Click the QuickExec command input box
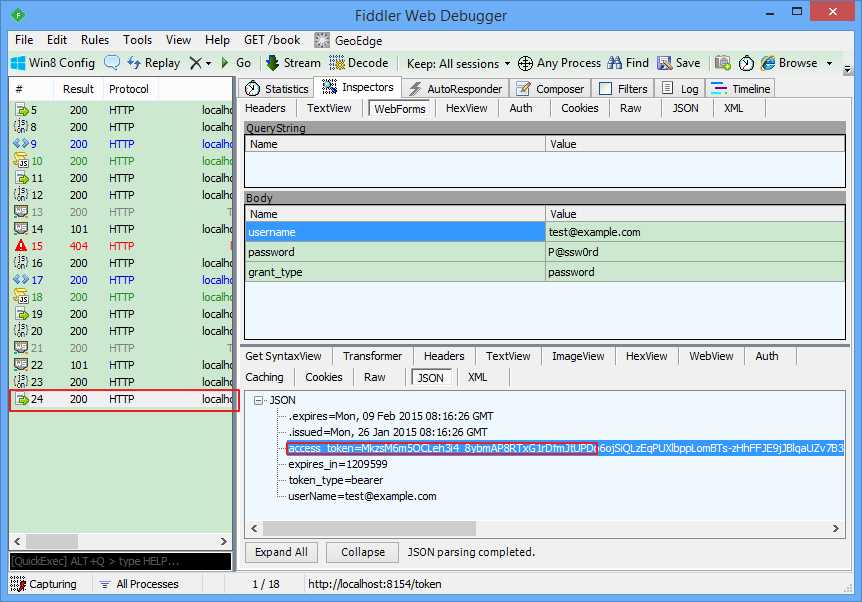862x602 pixels. pos(120,561)
